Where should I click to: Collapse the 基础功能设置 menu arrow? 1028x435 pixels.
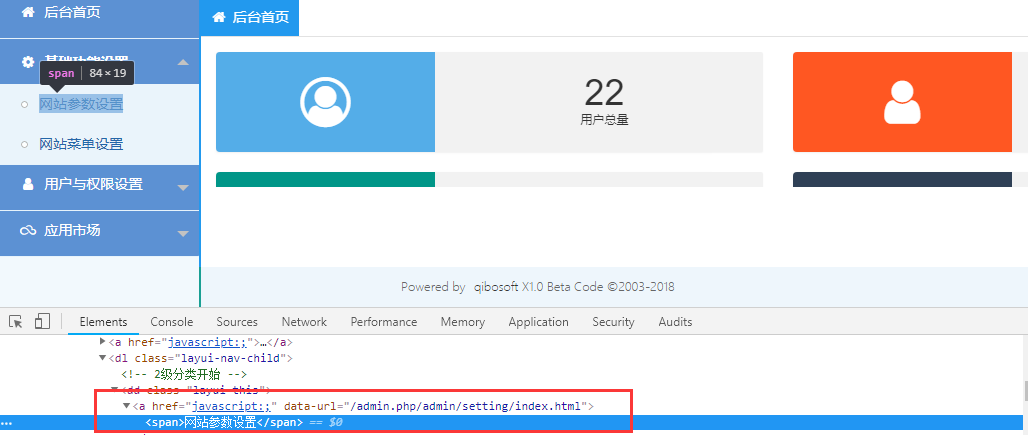tap(183, 63)
